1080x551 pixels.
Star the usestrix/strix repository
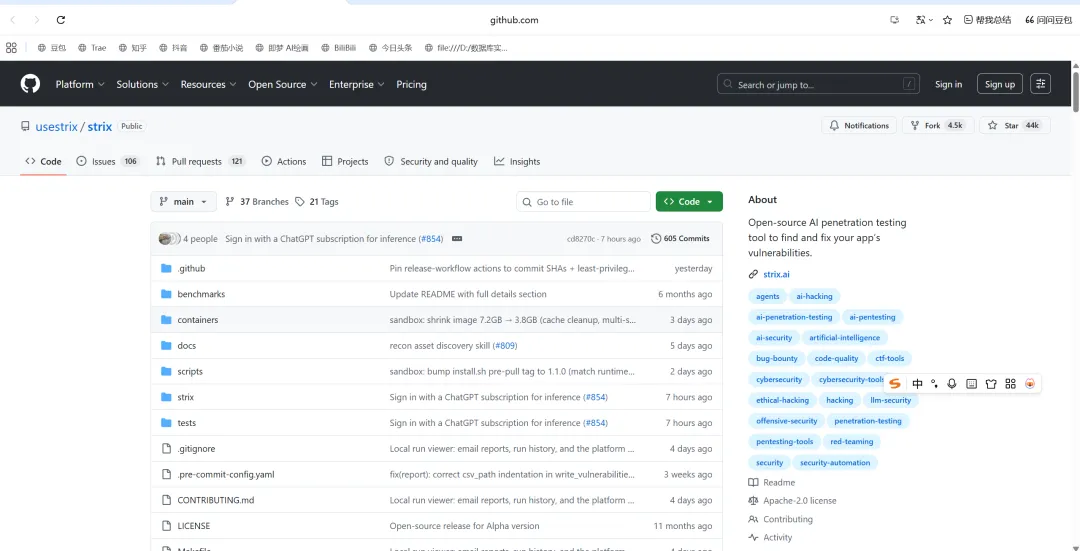[1015, 125]
